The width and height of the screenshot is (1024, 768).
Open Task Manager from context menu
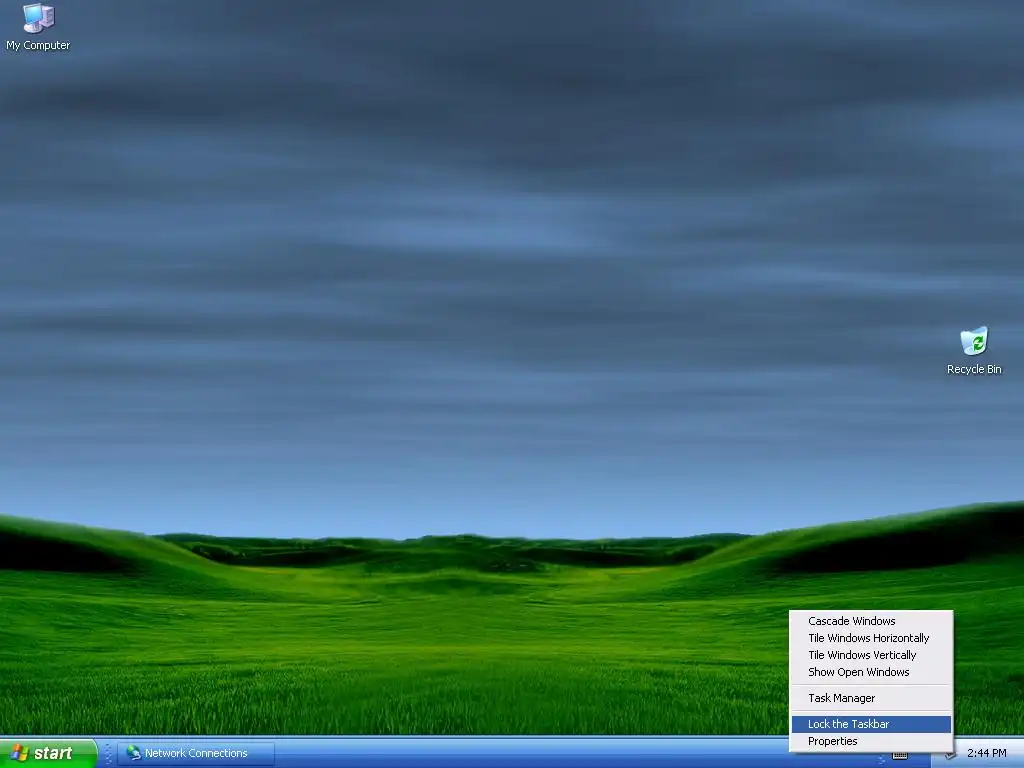(x=871, y=698)
